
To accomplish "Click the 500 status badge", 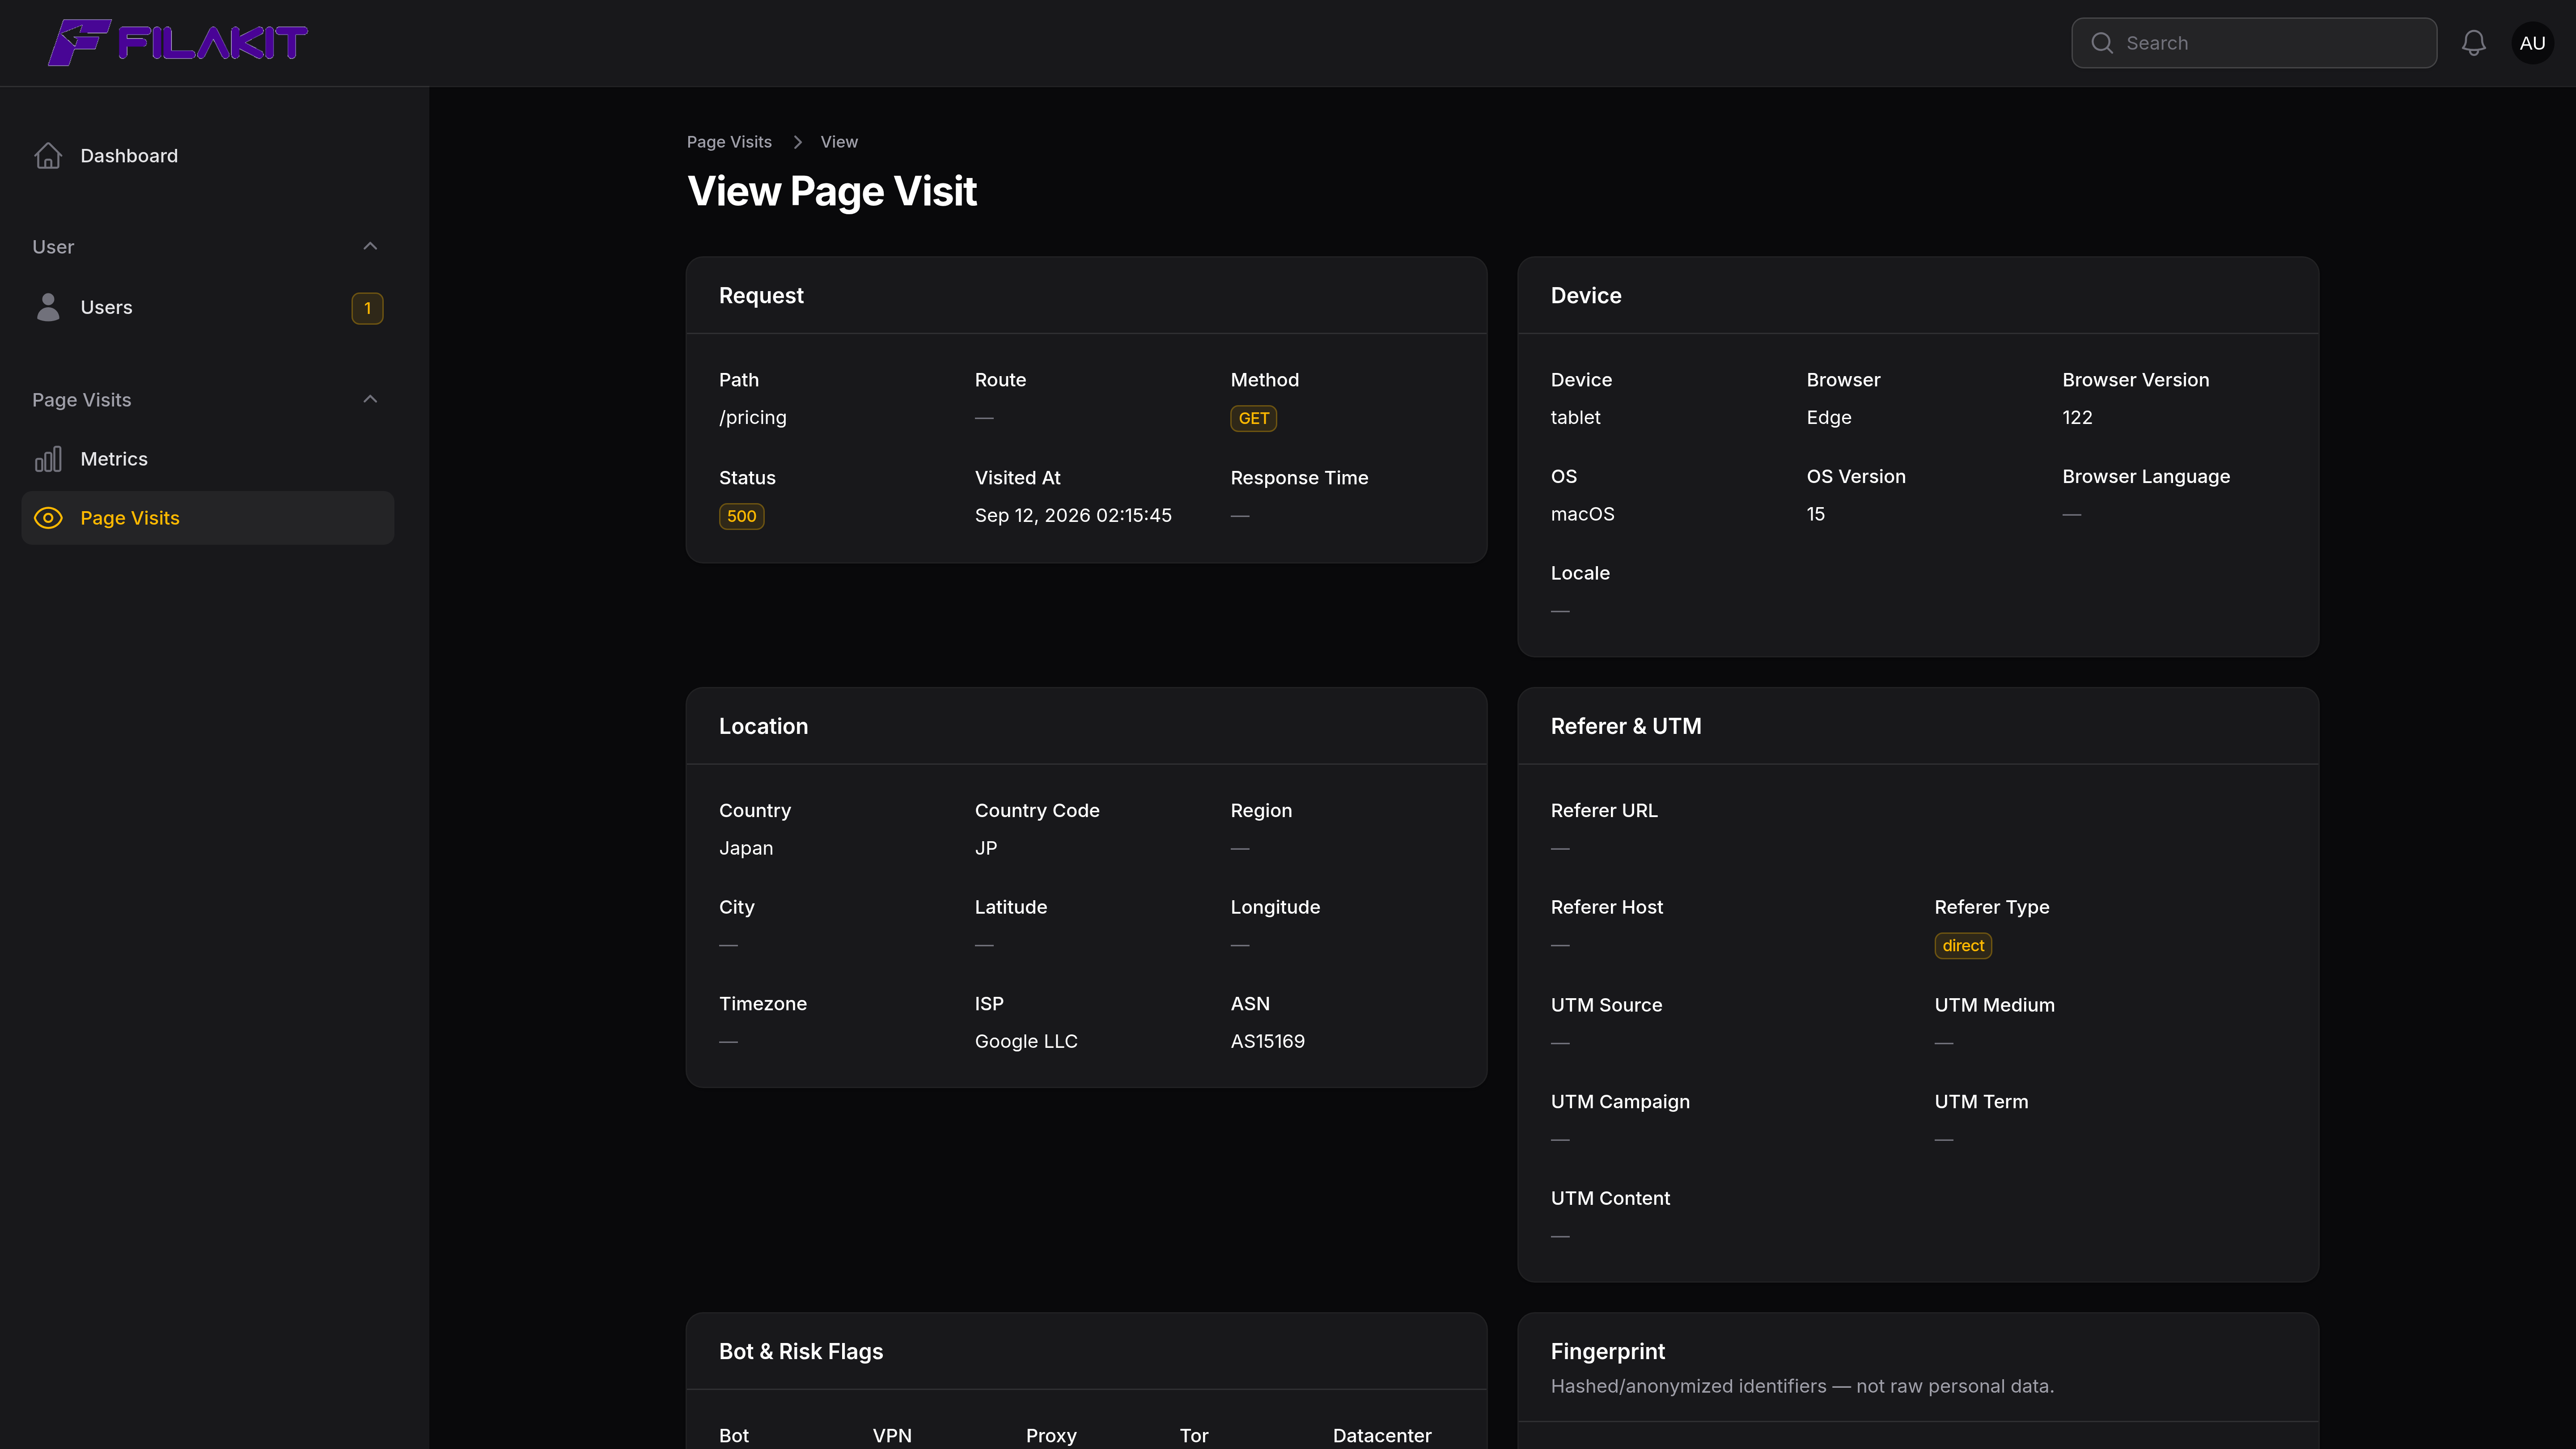I will coord(741,516).
